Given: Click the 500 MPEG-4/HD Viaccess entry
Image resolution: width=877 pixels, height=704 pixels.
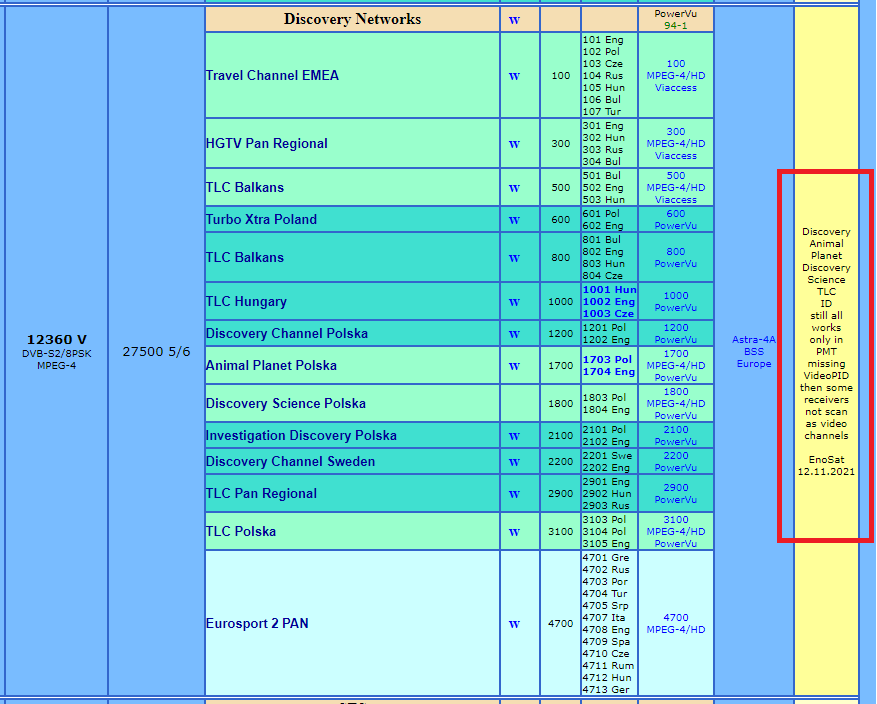Looking at the screenshot, I should click(x=676, y=187).
